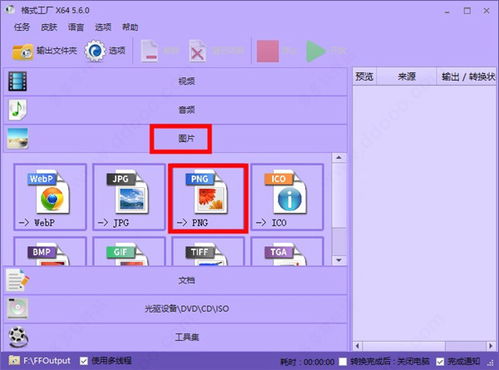Viewport: 499px width, 370px height.
Task: Enable 转换完成后:关闭电脑 shutdown checkbox
Action: pos(343,362)
